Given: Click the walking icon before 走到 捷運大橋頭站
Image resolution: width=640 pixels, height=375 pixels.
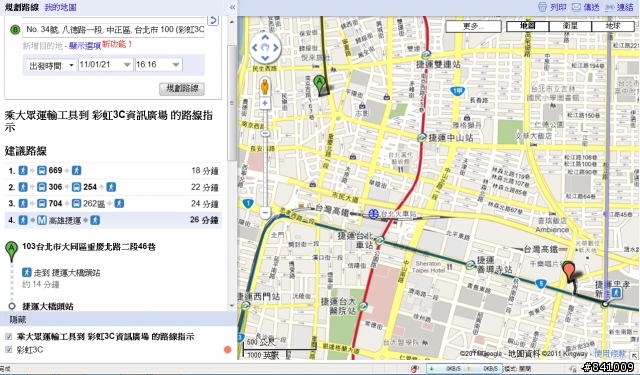Looking at the screenshot, I should 27,272.
